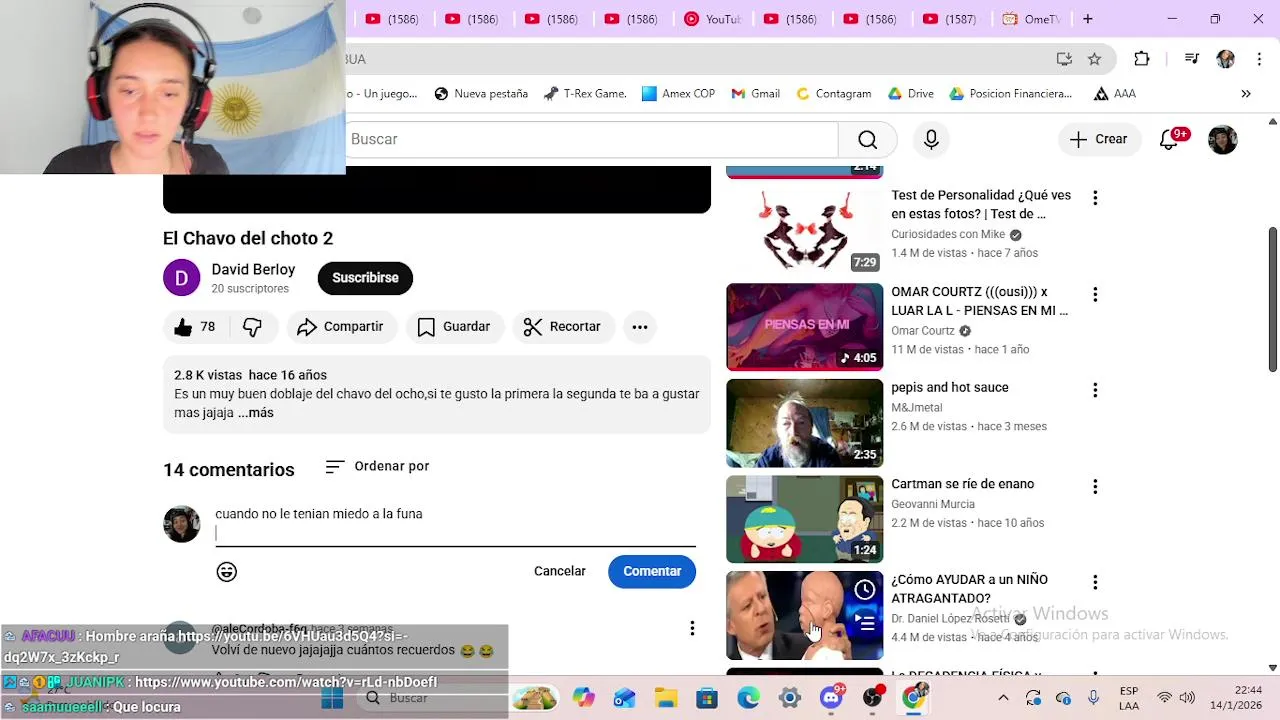
Task: Click the Crear create button
Action: pos(1098,140)
